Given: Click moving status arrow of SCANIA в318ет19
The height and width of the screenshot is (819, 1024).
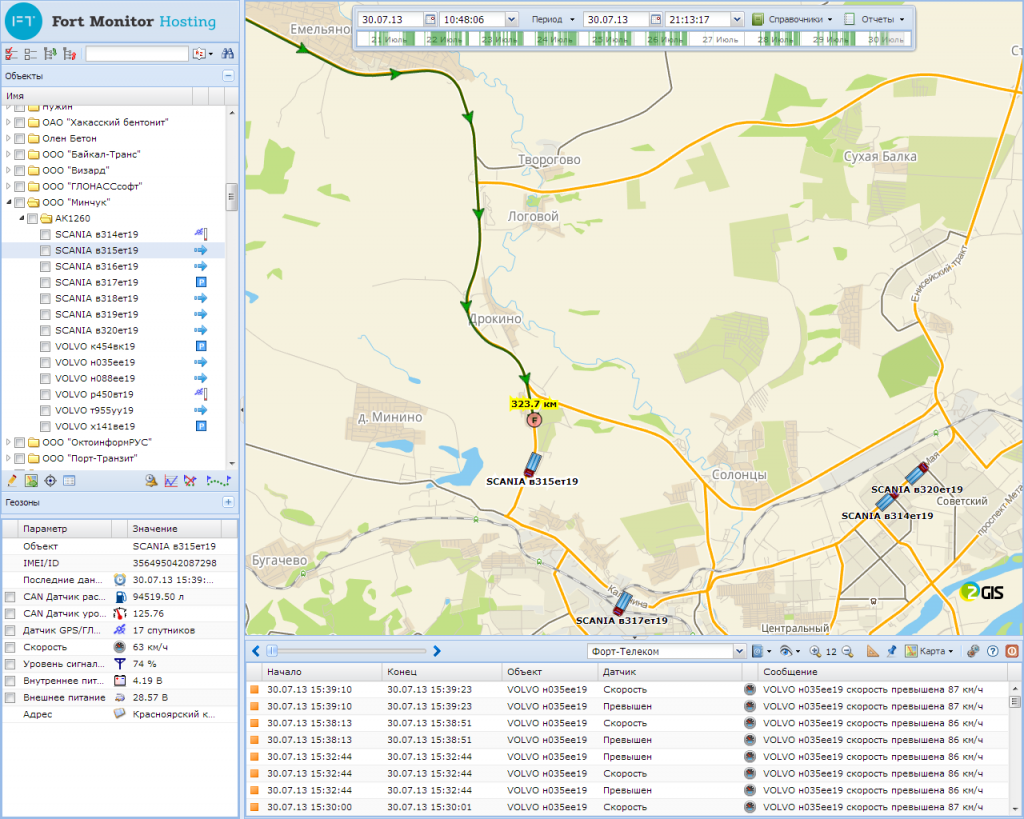Looking at the screenshot, I should tap(200, 298).
